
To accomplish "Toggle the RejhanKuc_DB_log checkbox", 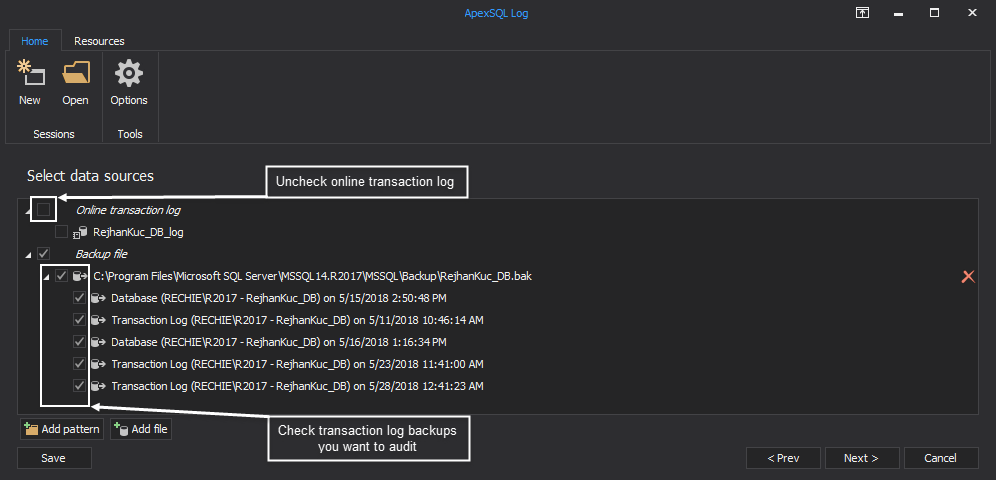I will pyautogui.click(x=61, y=232).
